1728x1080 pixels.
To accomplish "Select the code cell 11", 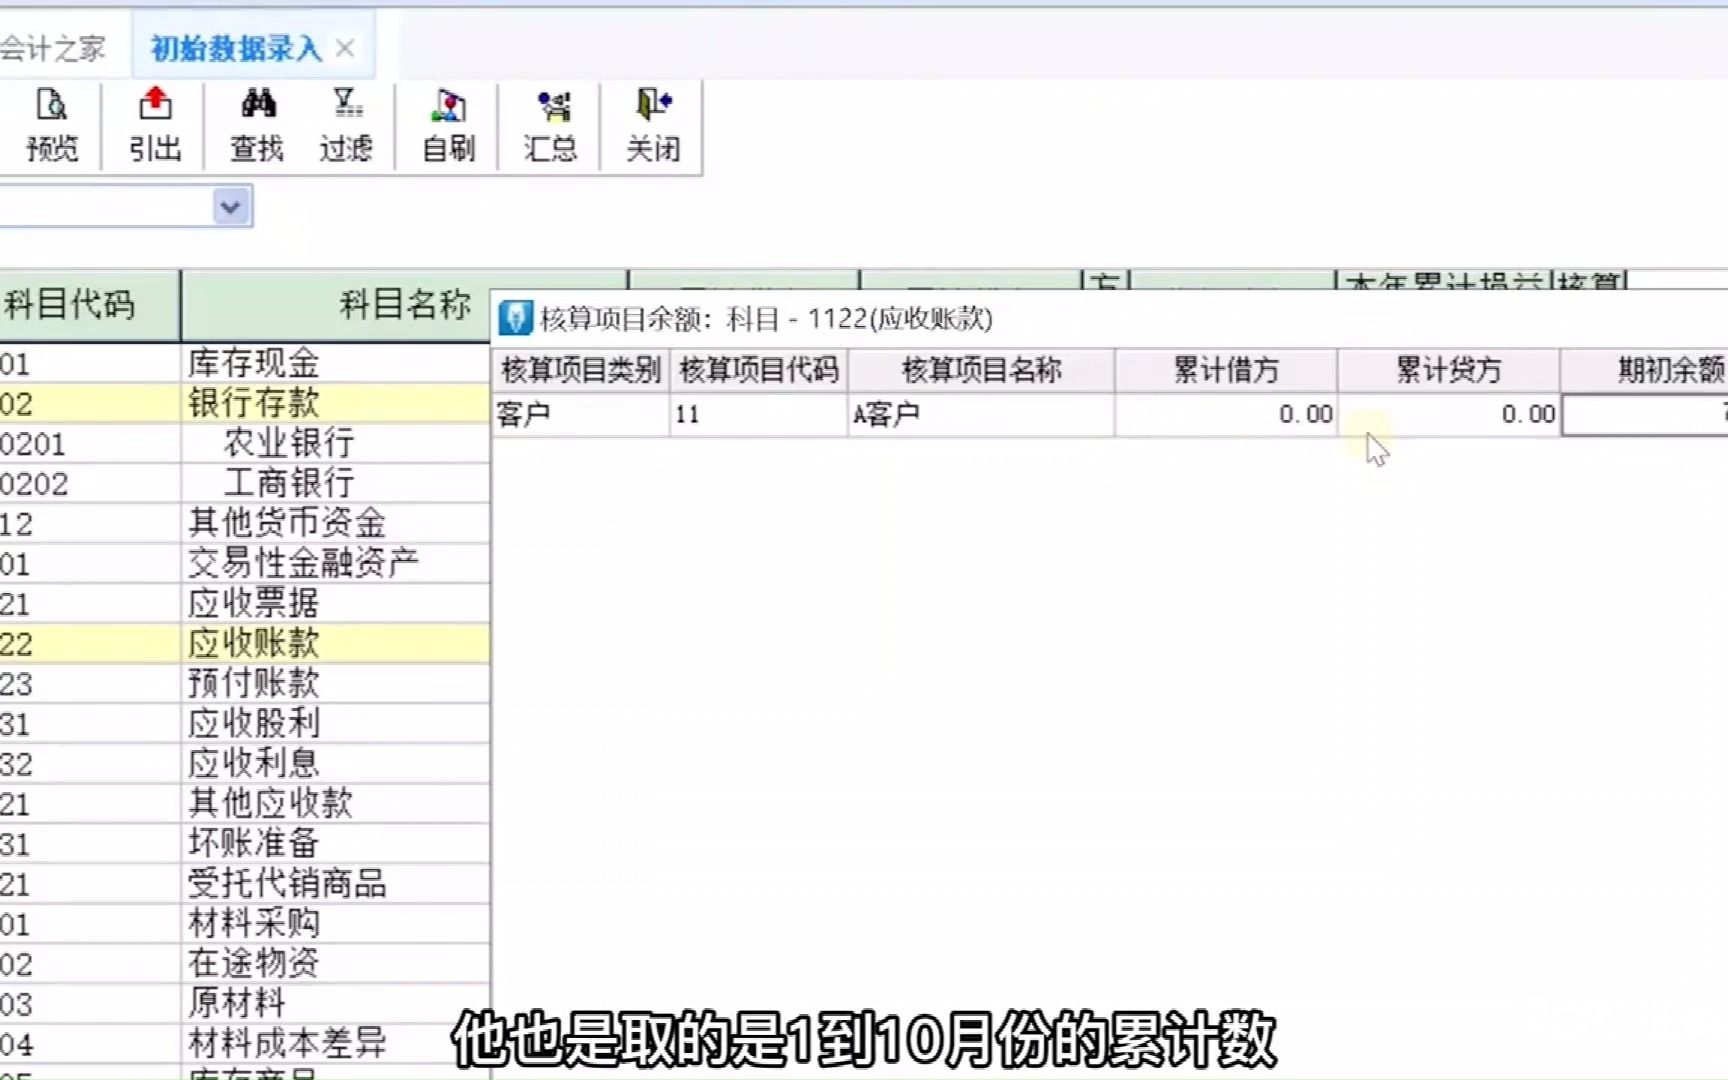I will click(759, 414).
